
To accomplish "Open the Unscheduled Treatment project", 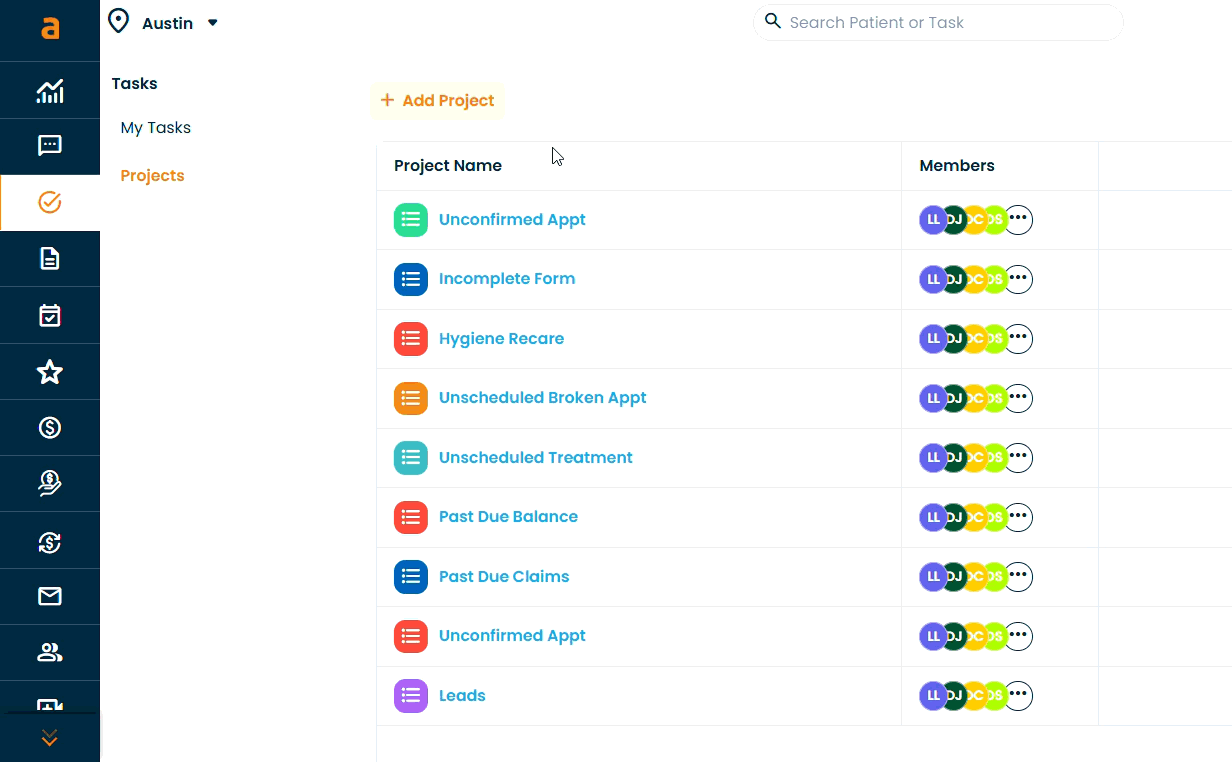I will [535, 458].
